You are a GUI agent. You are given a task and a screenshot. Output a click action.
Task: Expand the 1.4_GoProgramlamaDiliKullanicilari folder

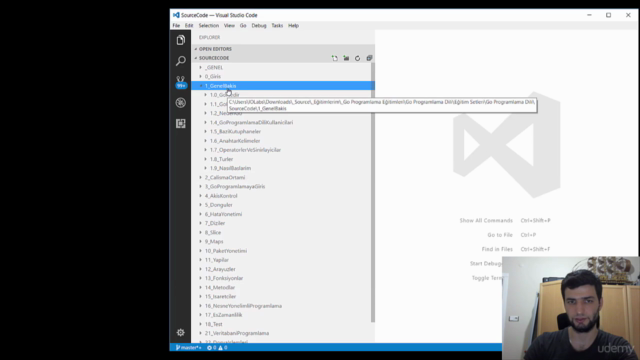pyautogui.click(x=283, y=122)
